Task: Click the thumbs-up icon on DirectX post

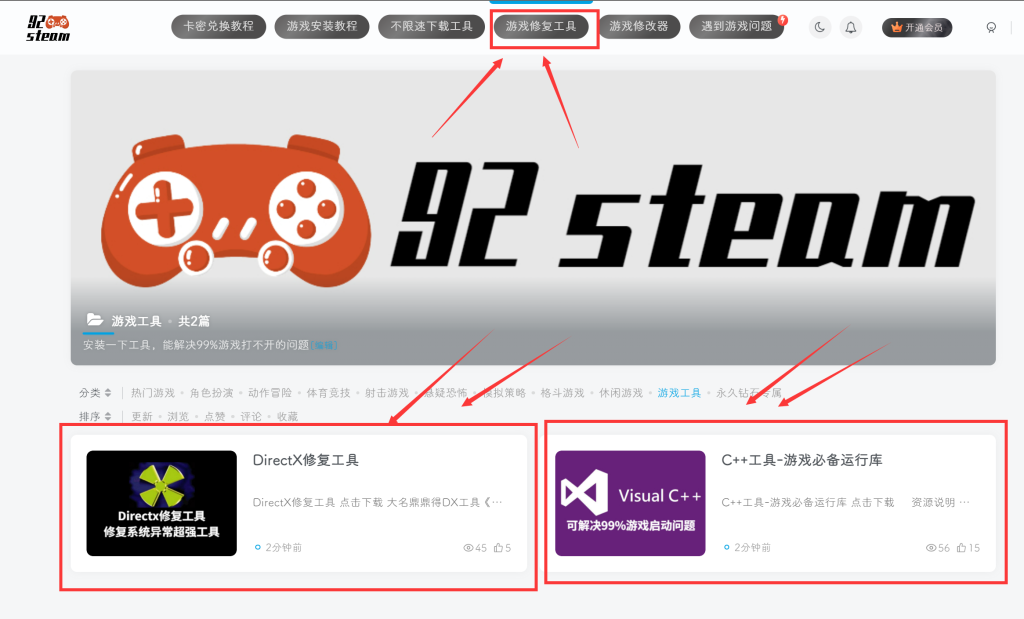Action: click(497, 548)
